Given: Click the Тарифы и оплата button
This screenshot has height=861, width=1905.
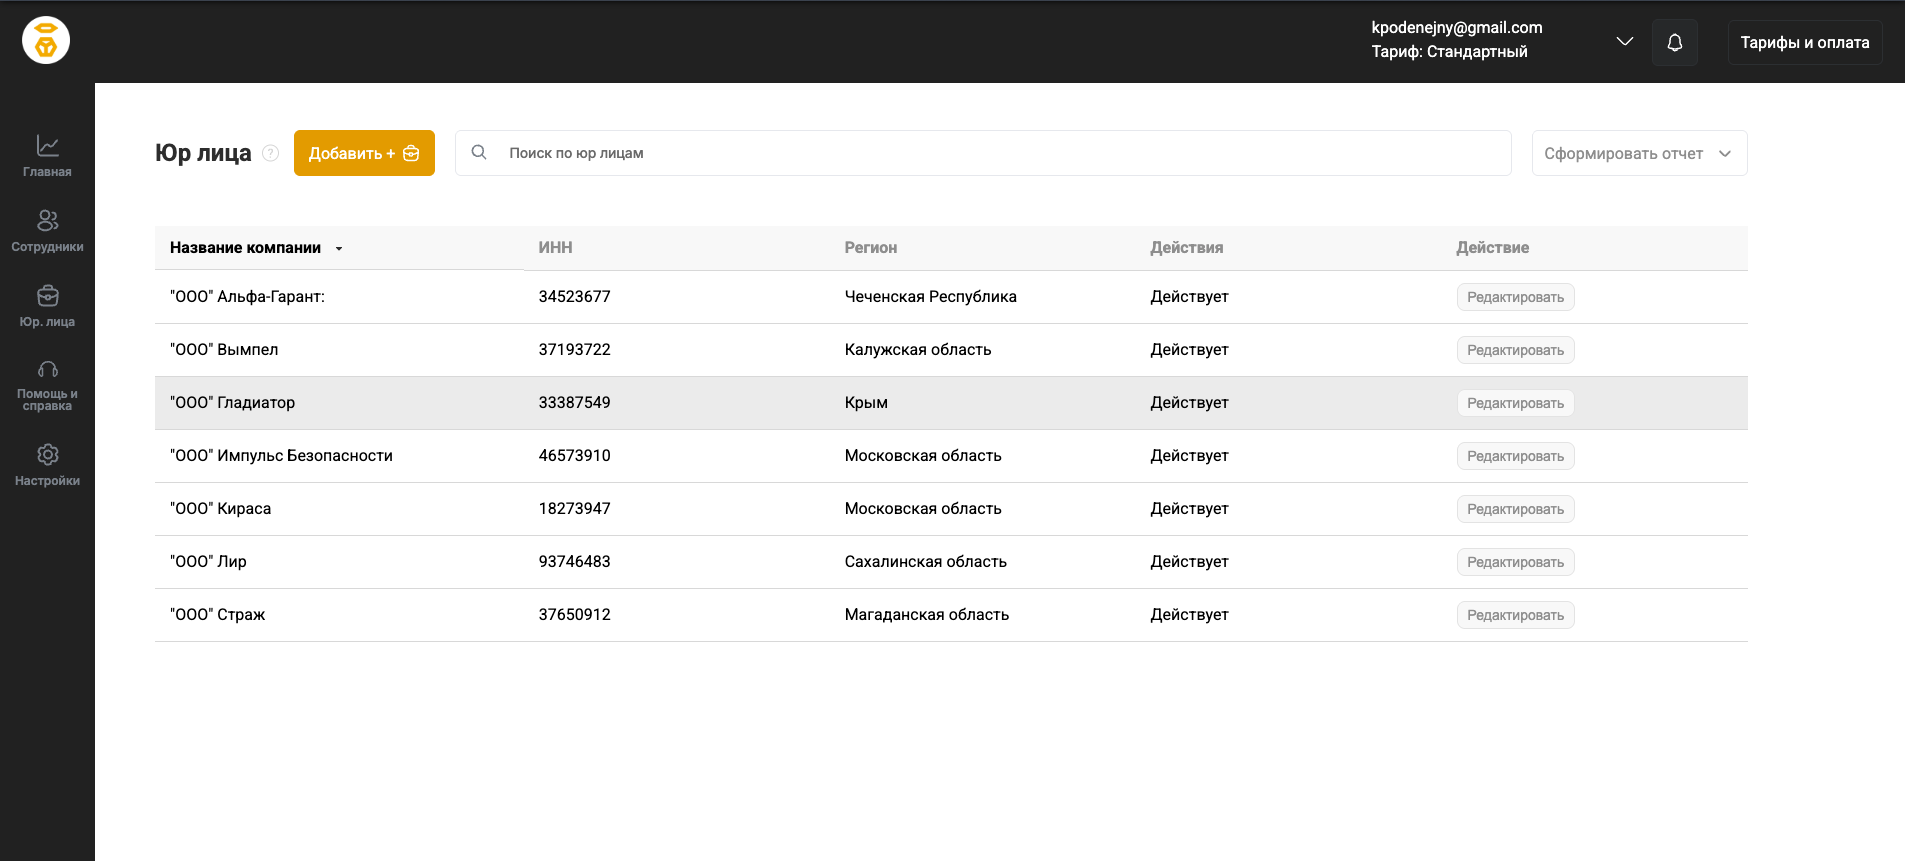Looking at the screenshot, I should 1805,43.
